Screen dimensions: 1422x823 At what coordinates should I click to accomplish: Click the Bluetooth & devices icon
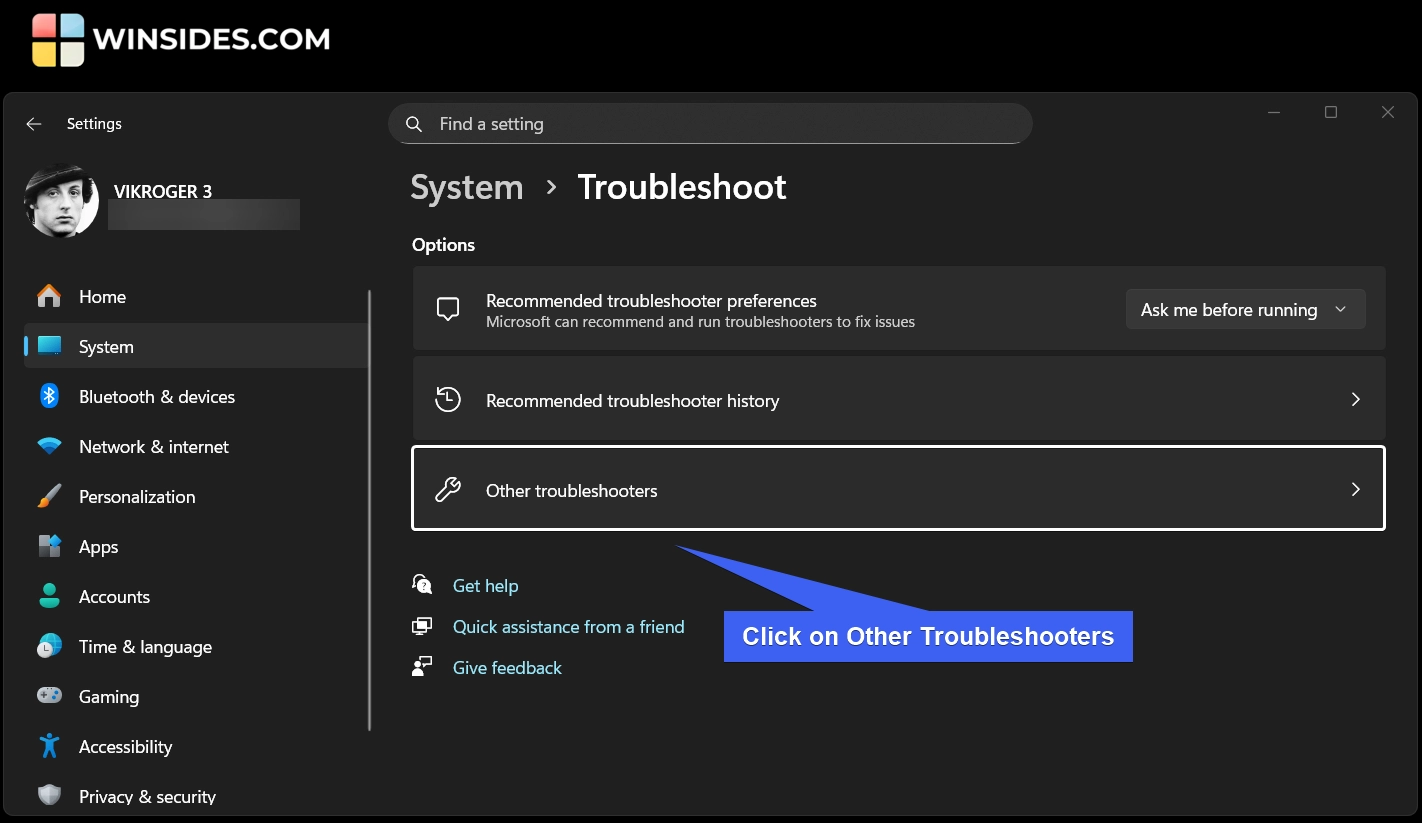click(x=49, y=396)
